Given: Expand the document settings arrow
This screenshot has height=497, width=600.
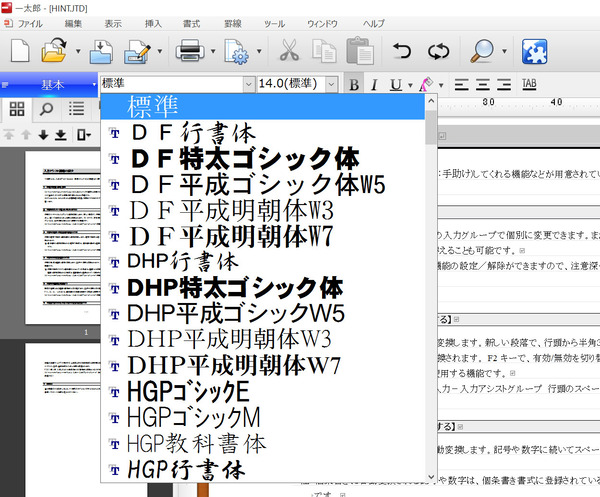Looking at the screenshot, I should (259, 51).
